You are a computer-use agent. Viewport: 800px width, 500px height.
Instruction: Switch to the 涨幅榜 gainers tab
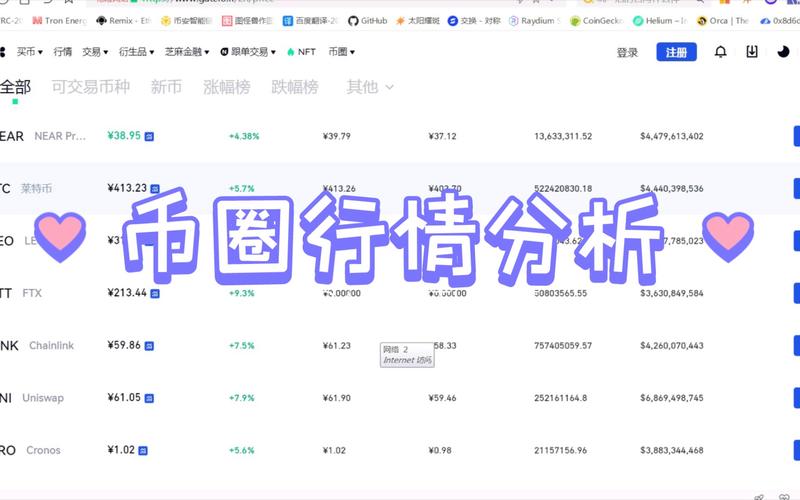coord(227,87)
